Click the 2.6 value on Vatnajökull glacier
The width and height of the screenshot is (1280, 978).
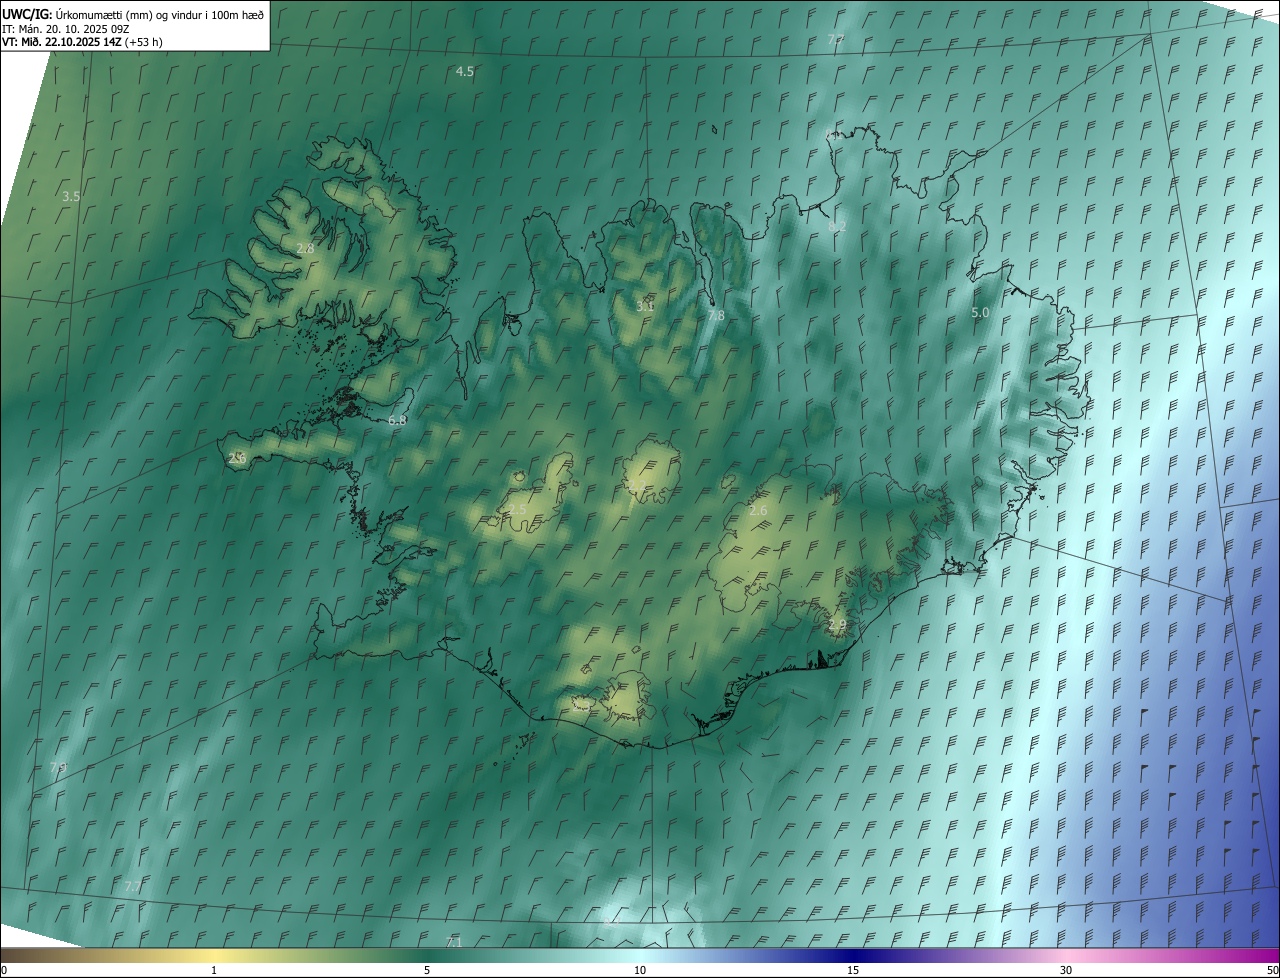(758, 511)
